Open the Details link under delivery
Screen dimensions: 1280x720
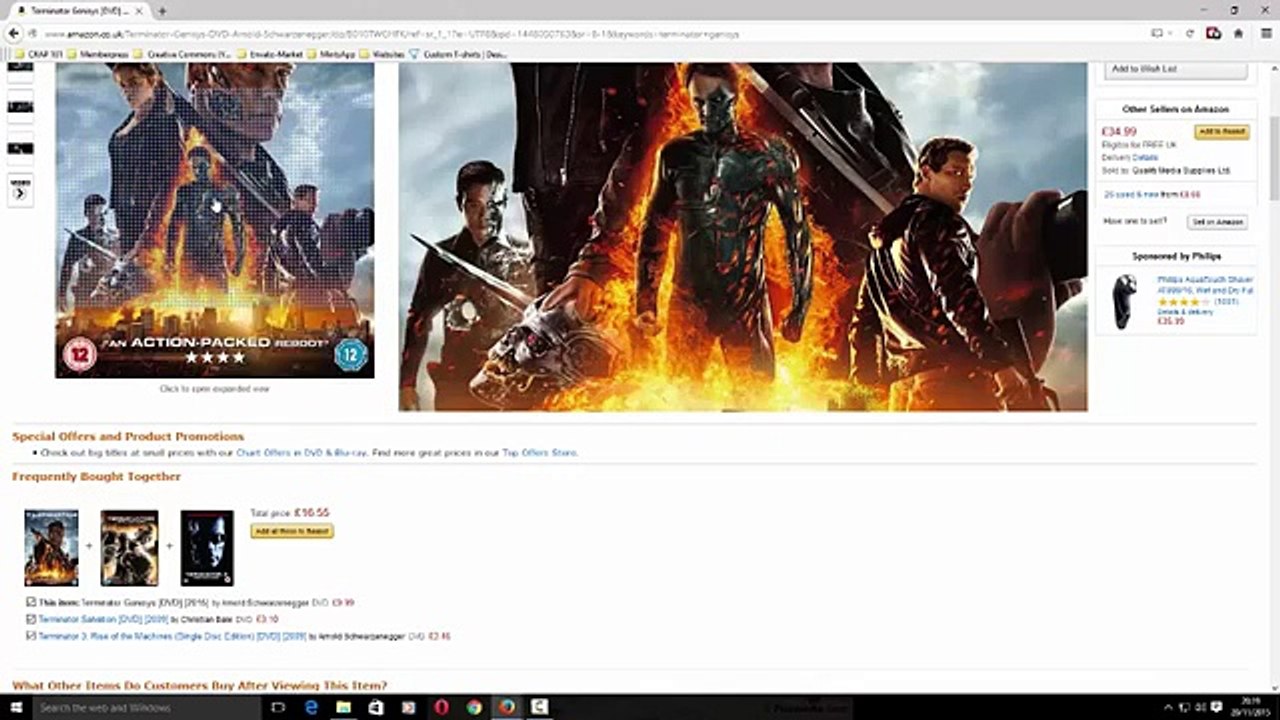(x=1145, y=157)
